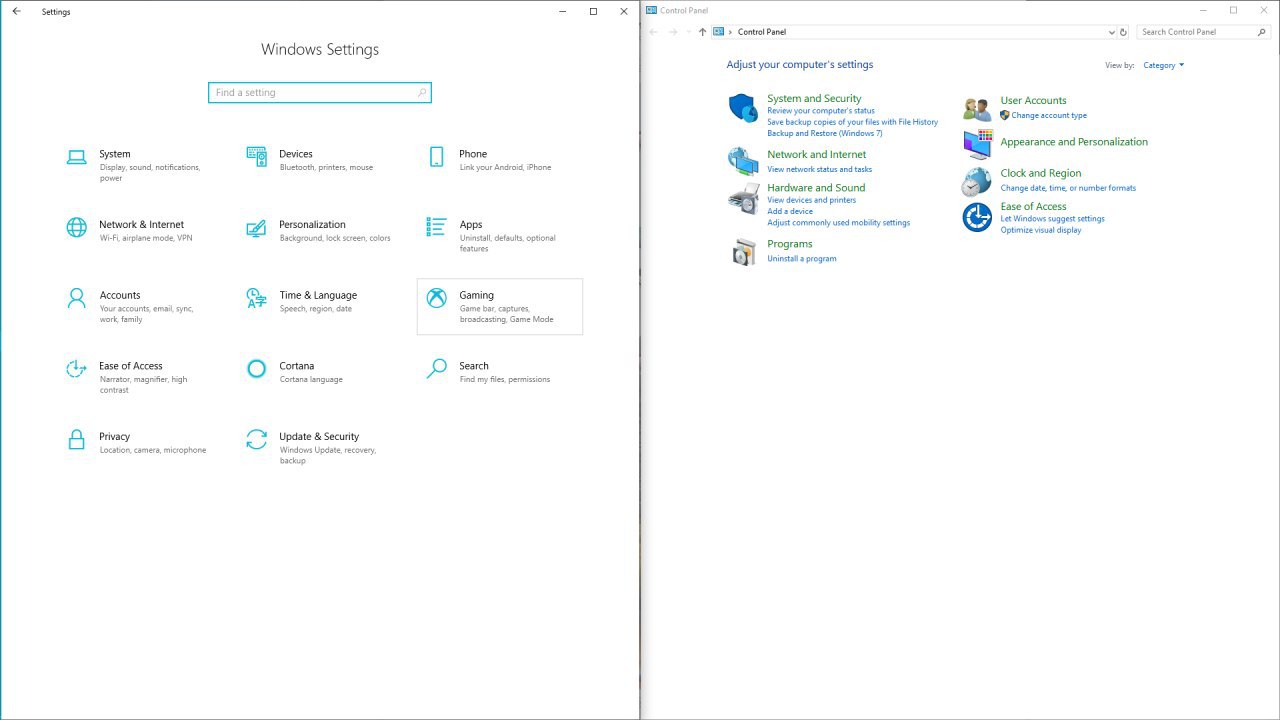Click the Control Panel search magnifier icon
The height and width of the screenshot is (720, 1280).
(1262, 32)
